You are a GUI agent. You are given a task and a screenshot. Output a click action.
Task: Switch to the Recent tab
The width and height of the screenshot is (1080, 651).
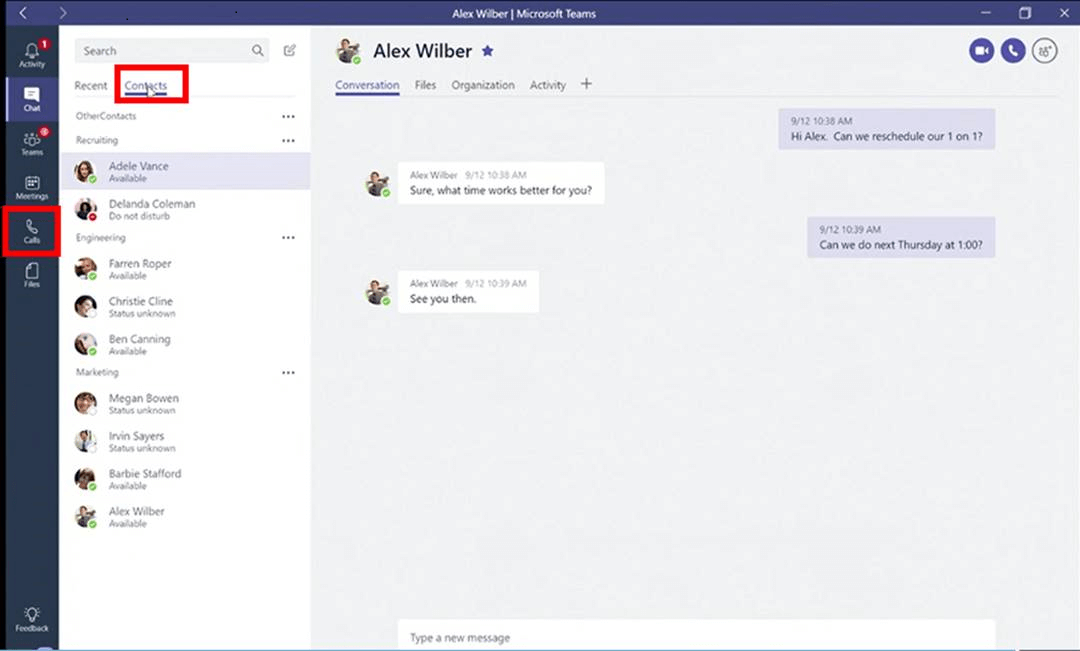click(90, 86)
